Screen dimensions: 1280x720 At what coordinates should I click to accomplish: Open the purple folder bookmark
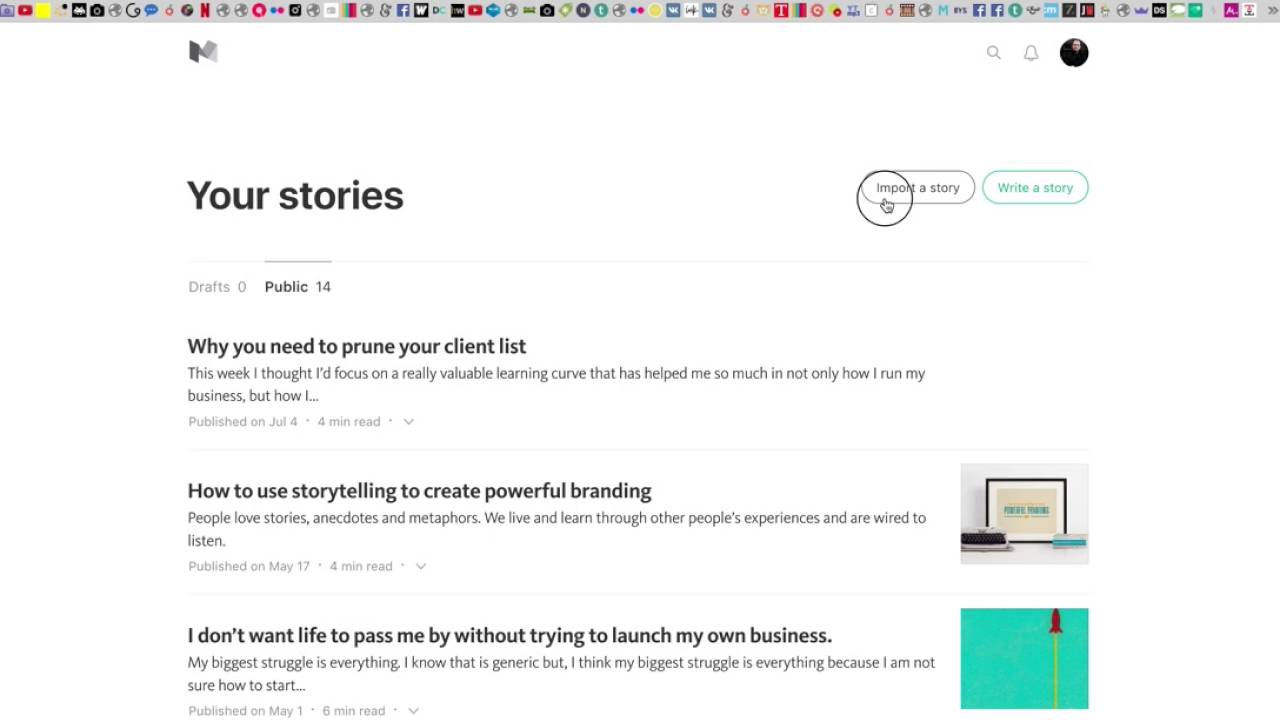7,11
